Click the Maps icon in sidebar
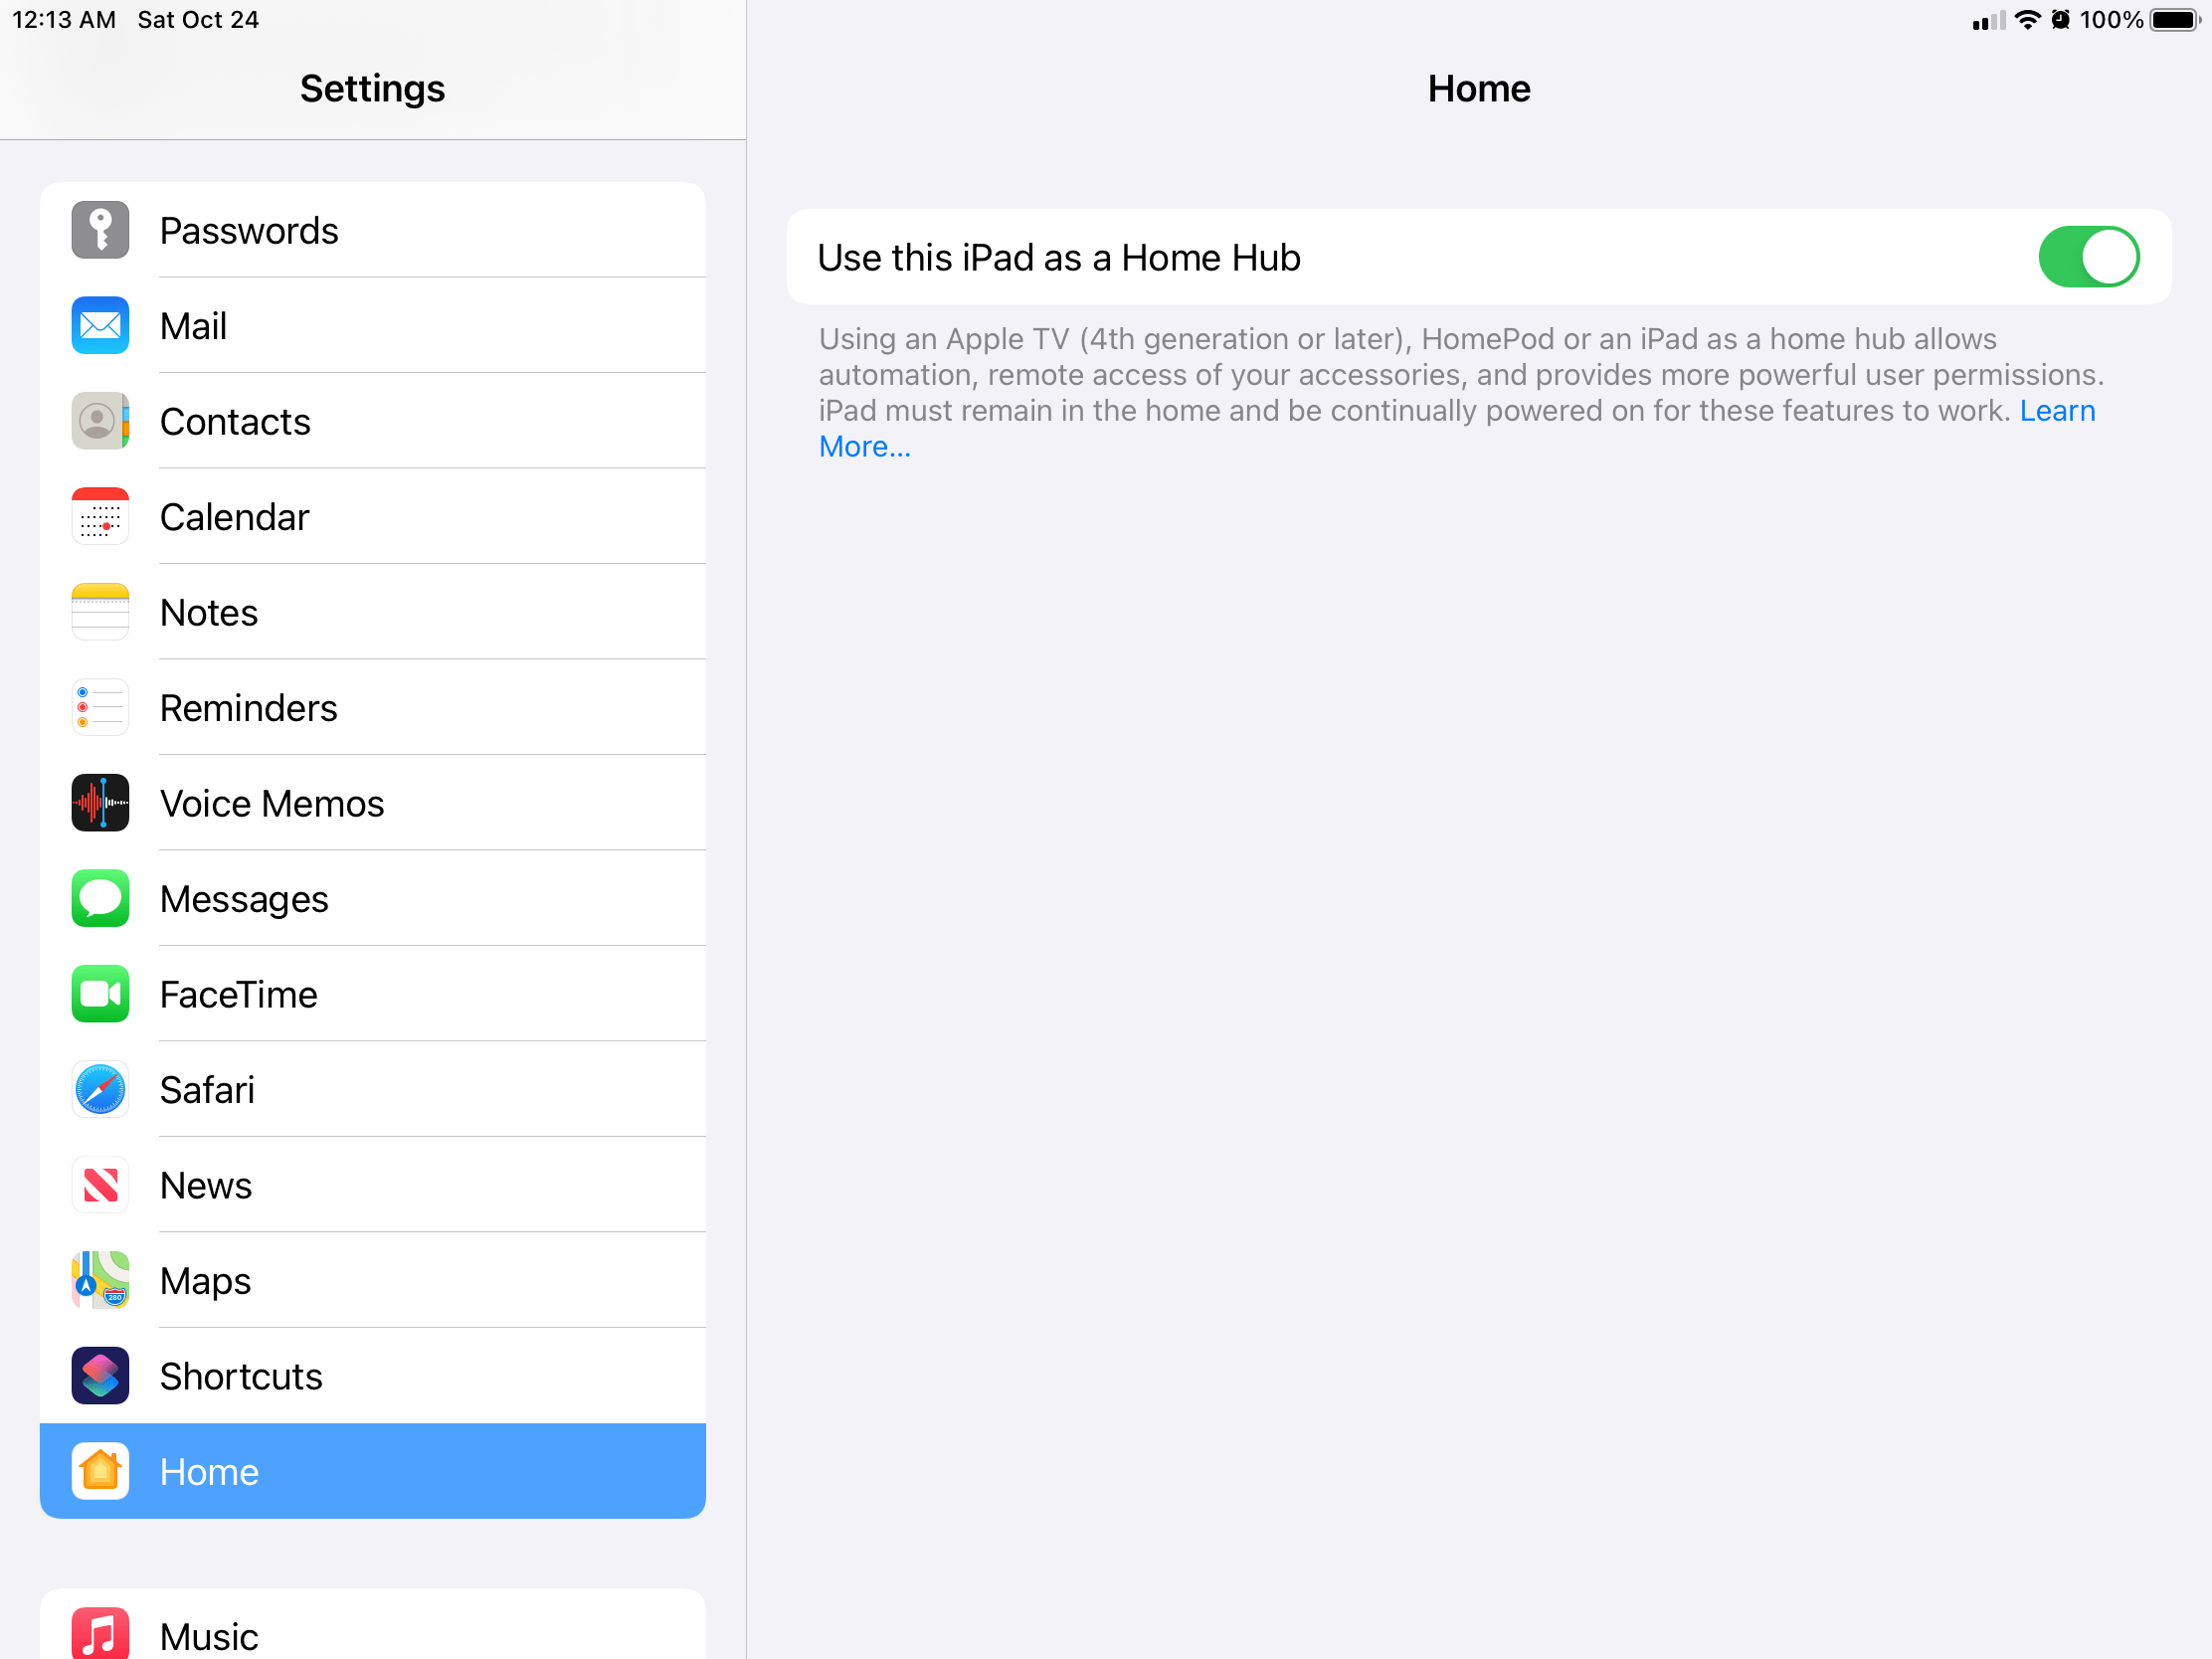Screen dimensions: 2212x1659 pos(99,1280)
